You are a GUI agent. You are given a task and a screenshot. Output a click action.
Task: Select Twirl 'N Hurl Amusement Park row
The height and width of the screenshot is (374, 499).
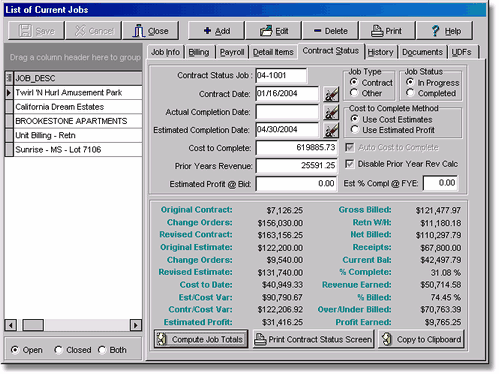coord(78,93)
